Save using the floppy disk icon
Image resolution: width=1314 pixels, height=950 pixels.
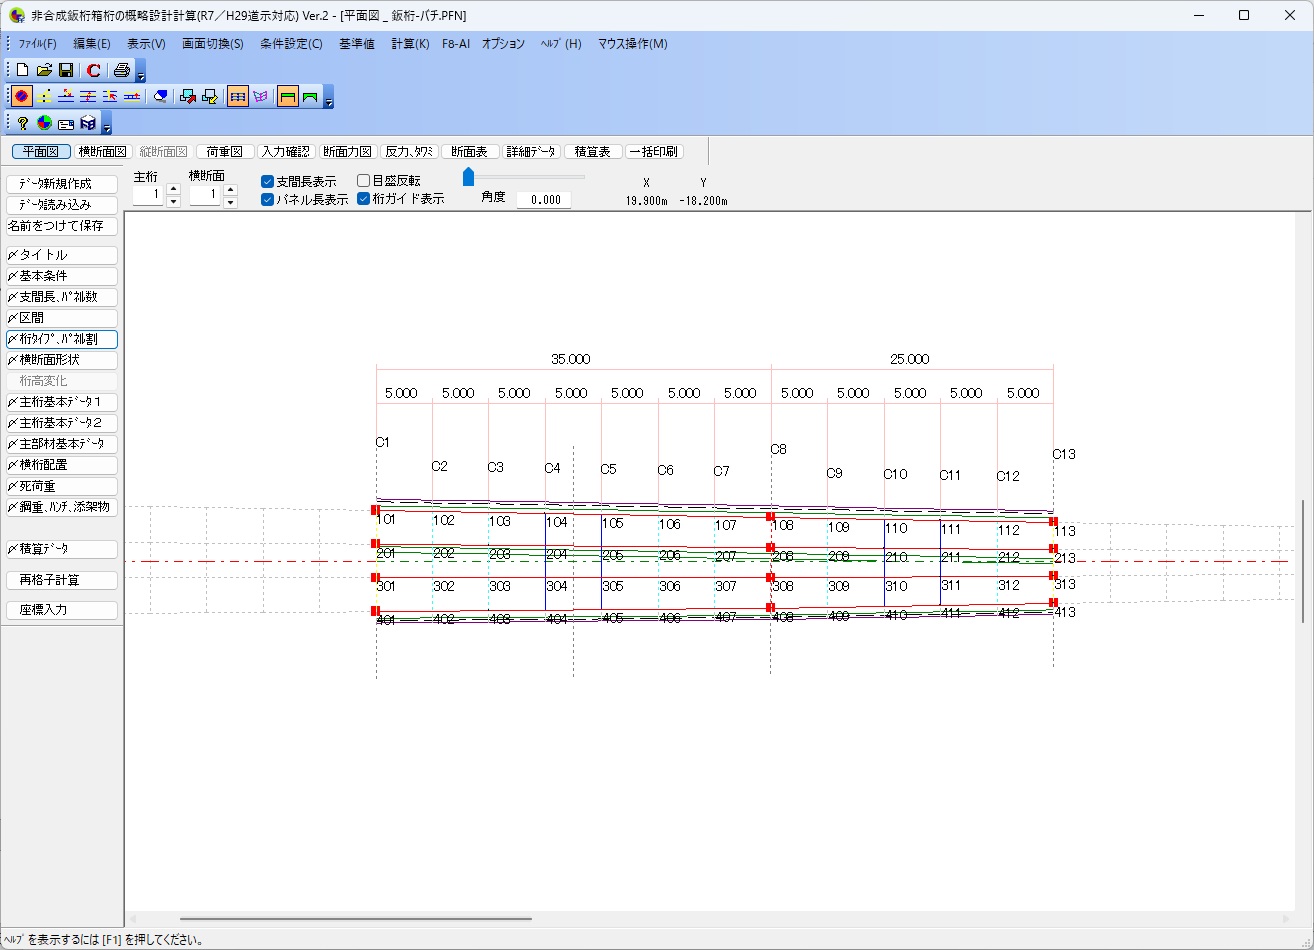point(66,70)
